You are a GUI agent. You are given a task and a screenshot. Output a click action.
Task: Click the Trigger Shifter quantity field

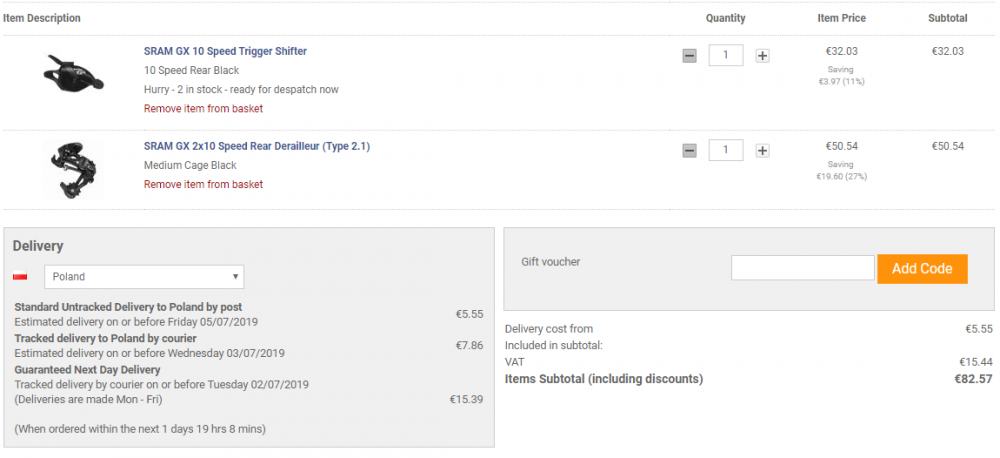725,55
